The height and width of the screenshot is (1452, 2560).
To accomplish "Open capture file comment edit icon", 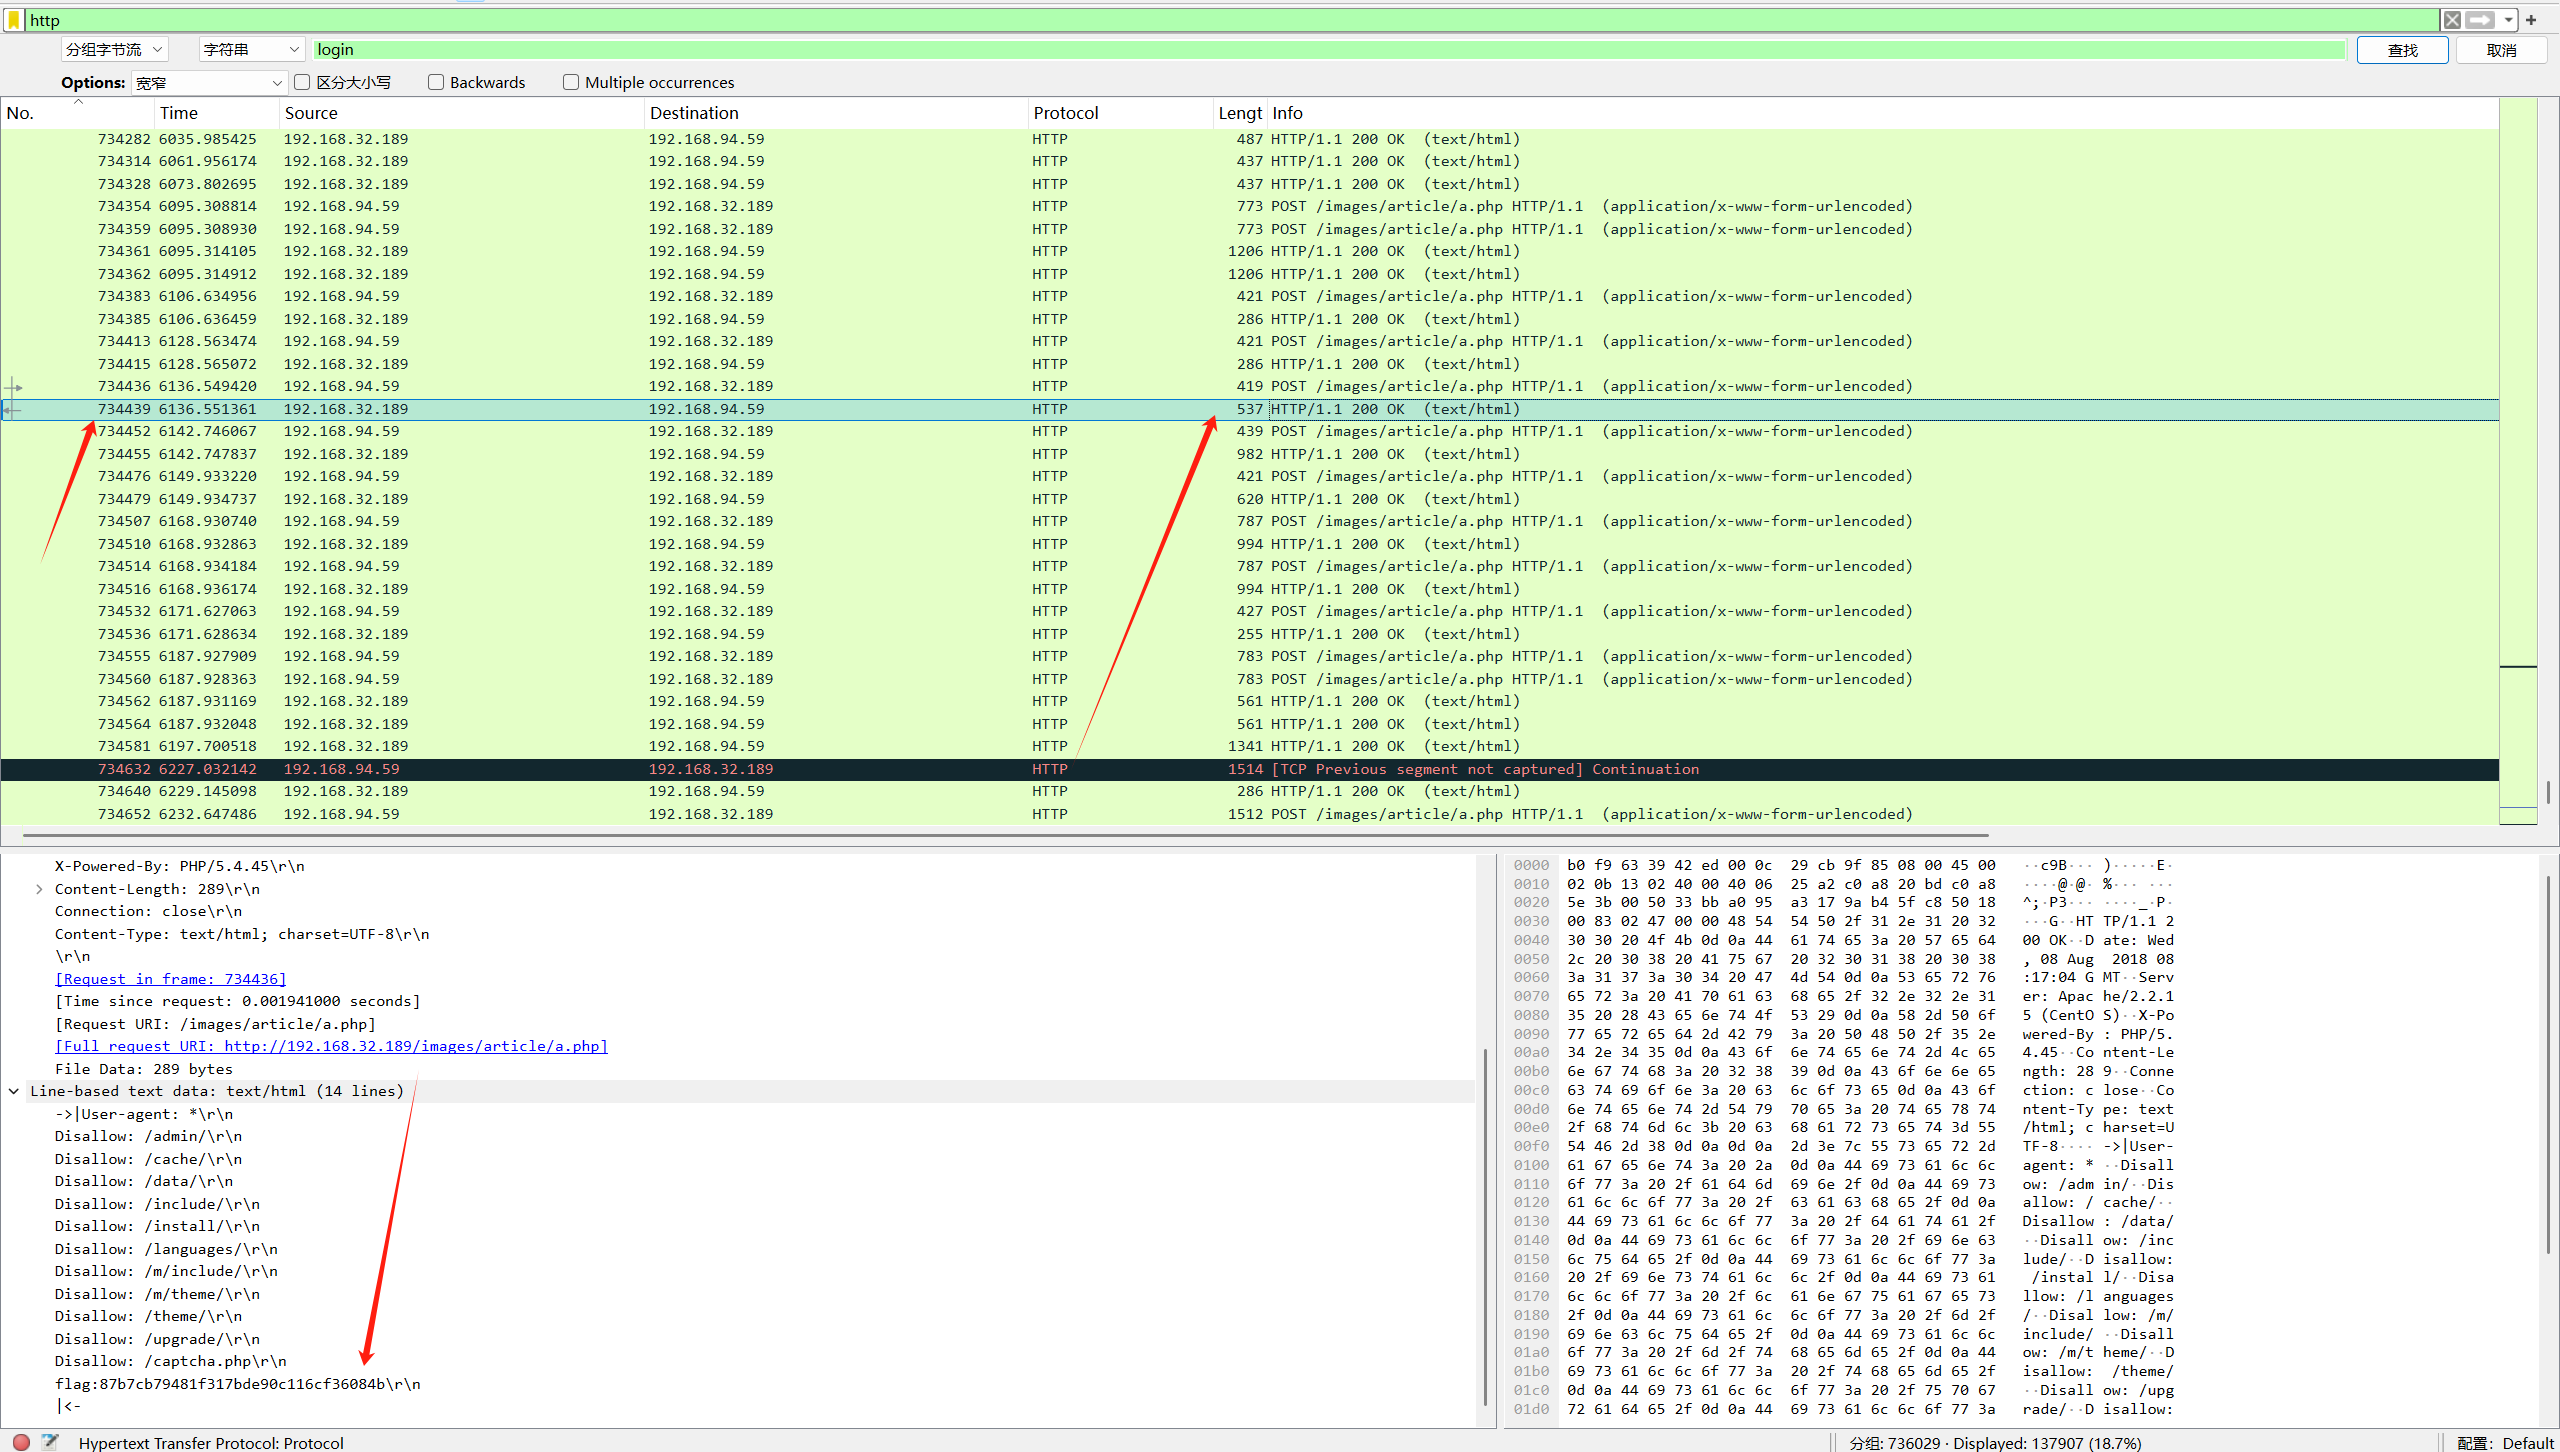I will pos(50,1442).
